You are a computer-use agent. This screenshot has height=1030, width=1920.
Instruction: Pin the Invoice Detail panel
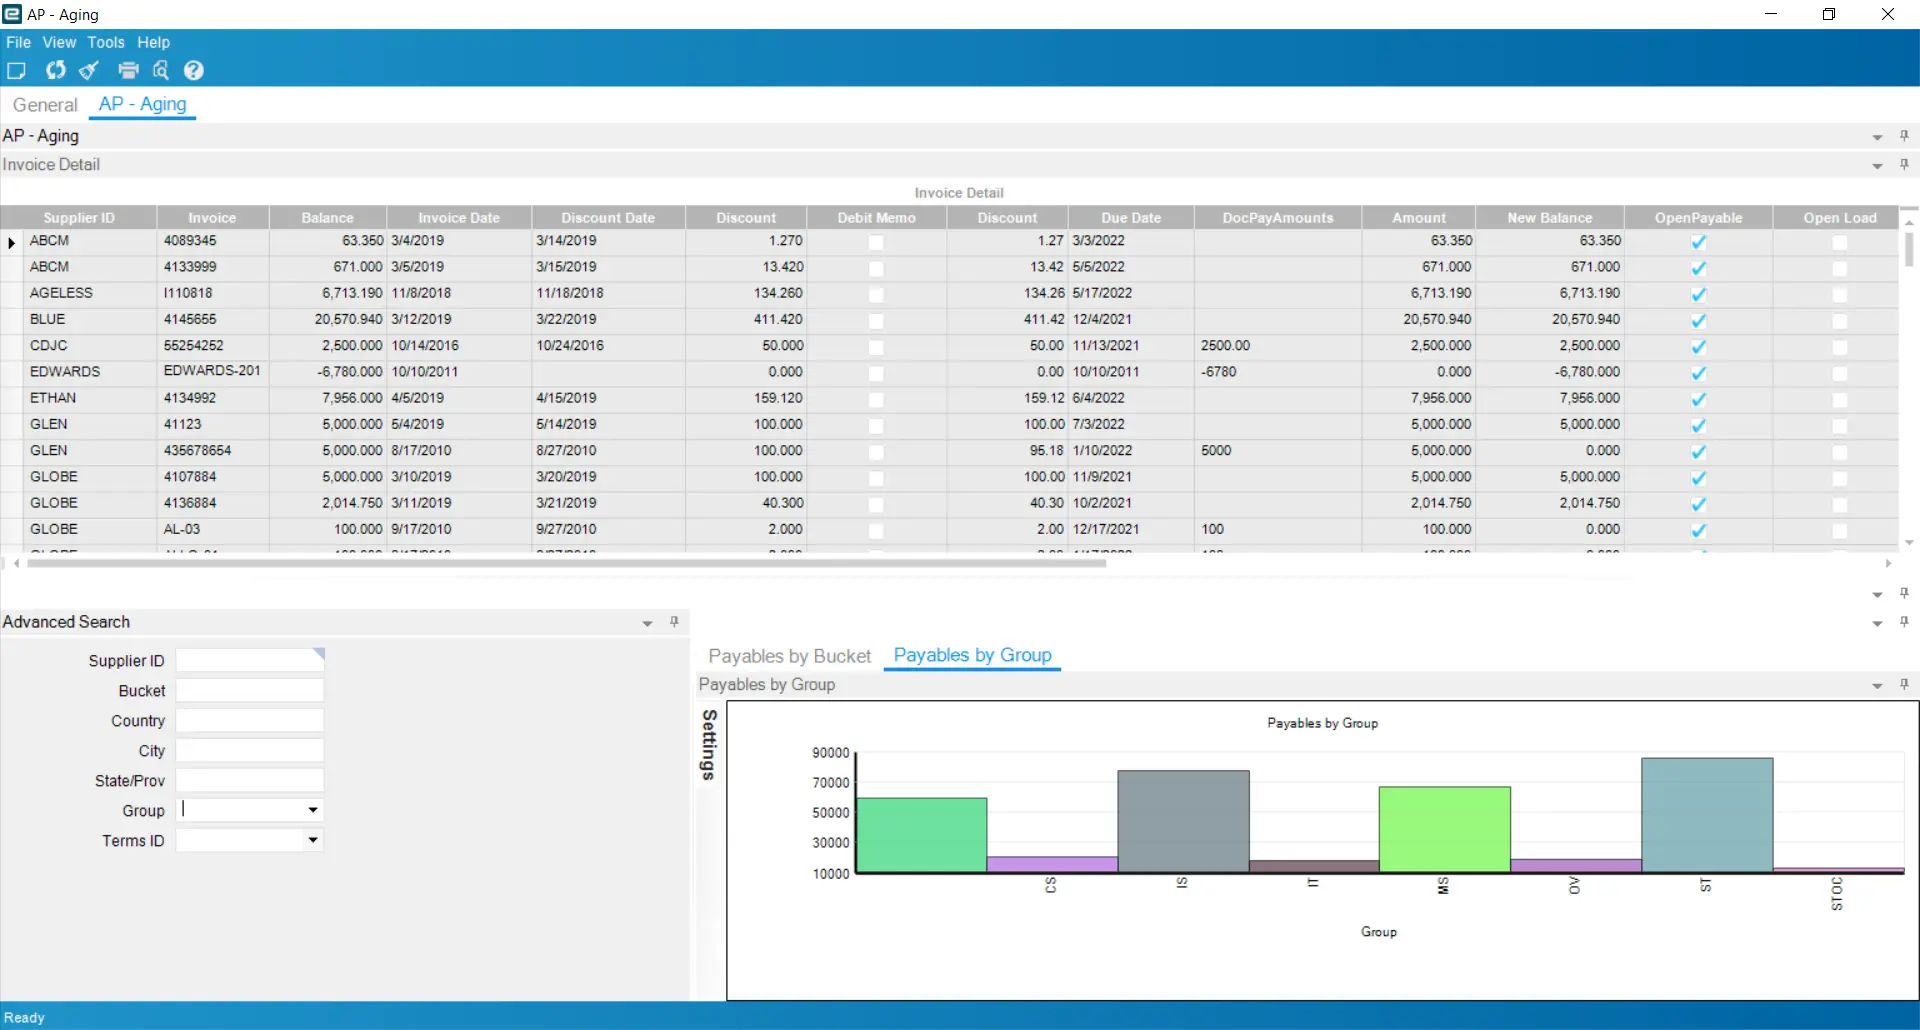click(1904, 165)
